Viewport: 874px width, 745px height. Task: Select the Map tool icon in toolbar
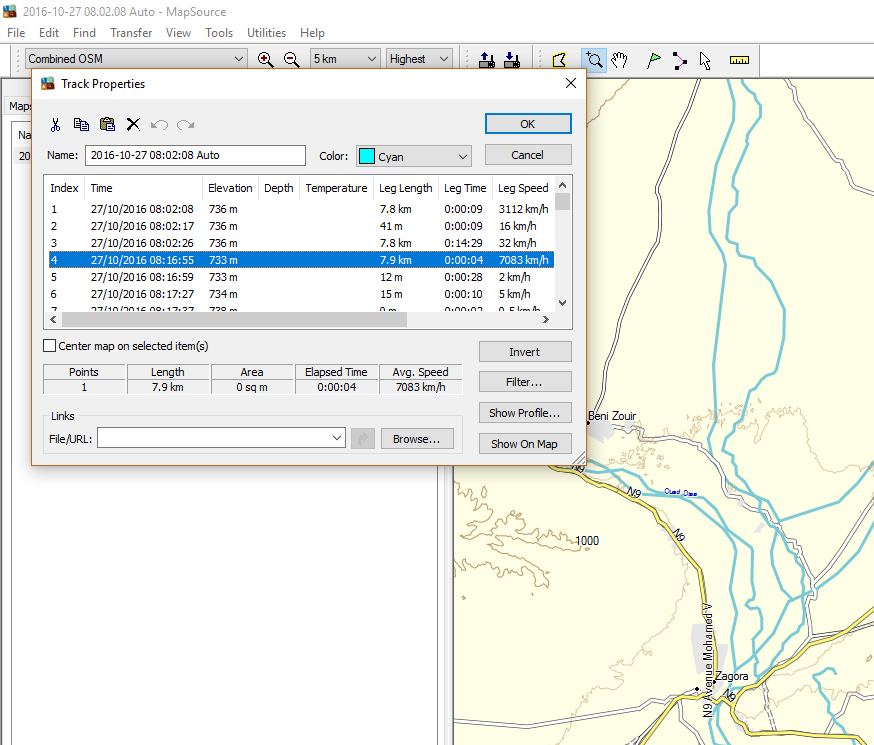(x=559, y=60)
